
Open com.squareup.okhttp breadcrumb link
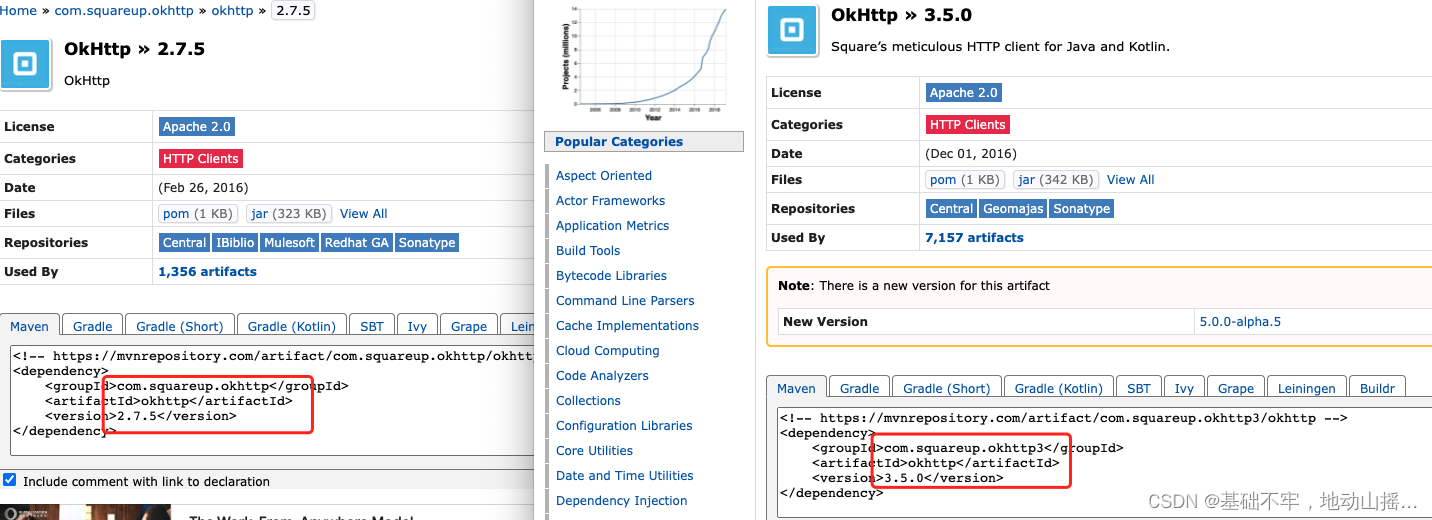tap(125, 10)
